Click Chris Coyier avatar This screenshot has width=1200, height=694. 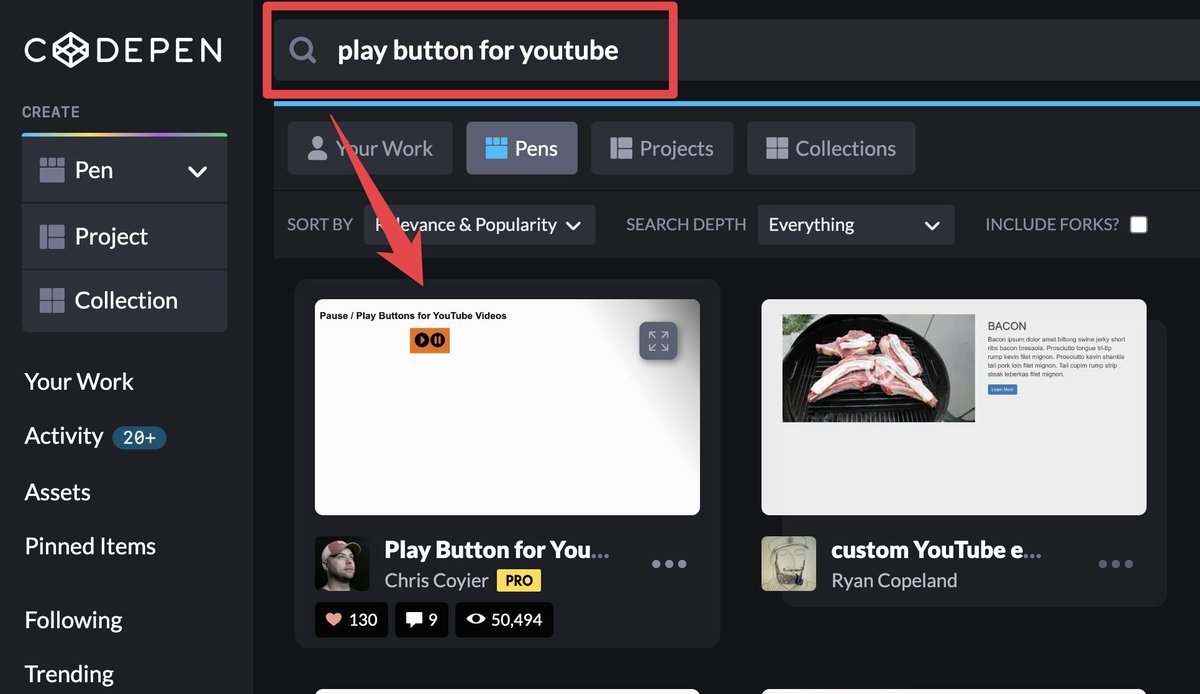pos(342,564)
